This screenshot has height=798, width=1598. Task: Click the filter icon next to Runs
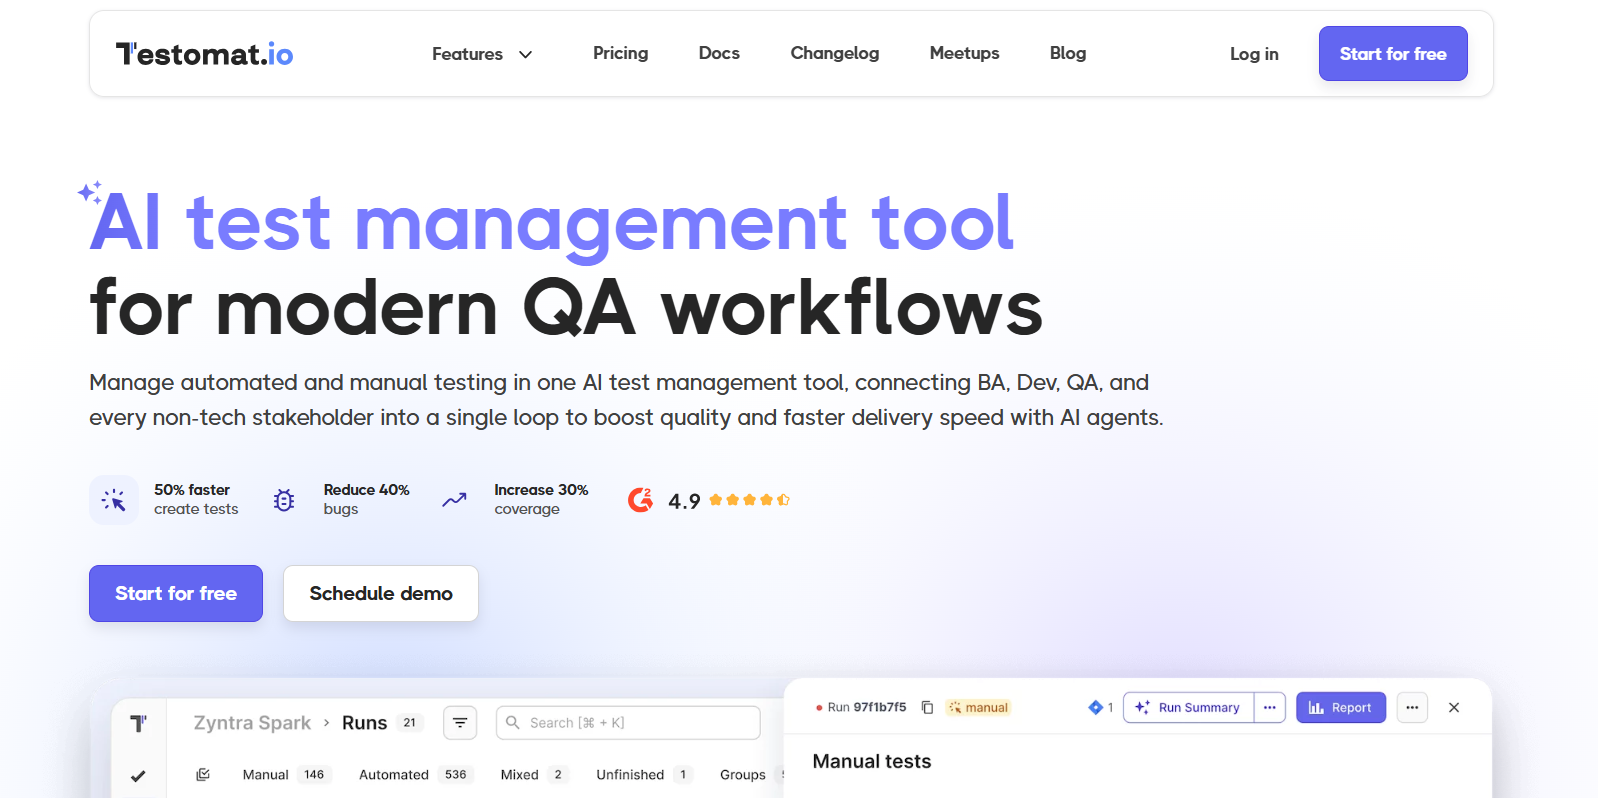(x=460, y=722)
